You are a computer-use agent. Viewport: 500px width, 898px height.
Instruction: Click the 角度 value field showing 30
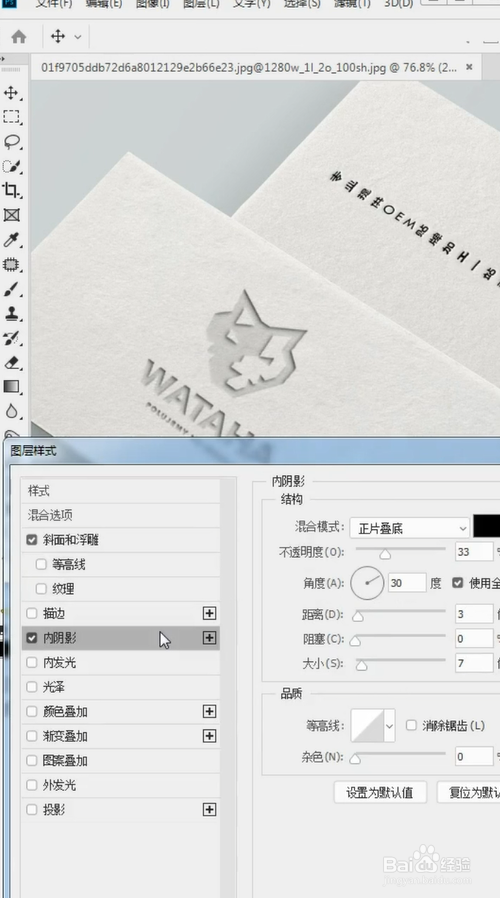tap(407, 583)
